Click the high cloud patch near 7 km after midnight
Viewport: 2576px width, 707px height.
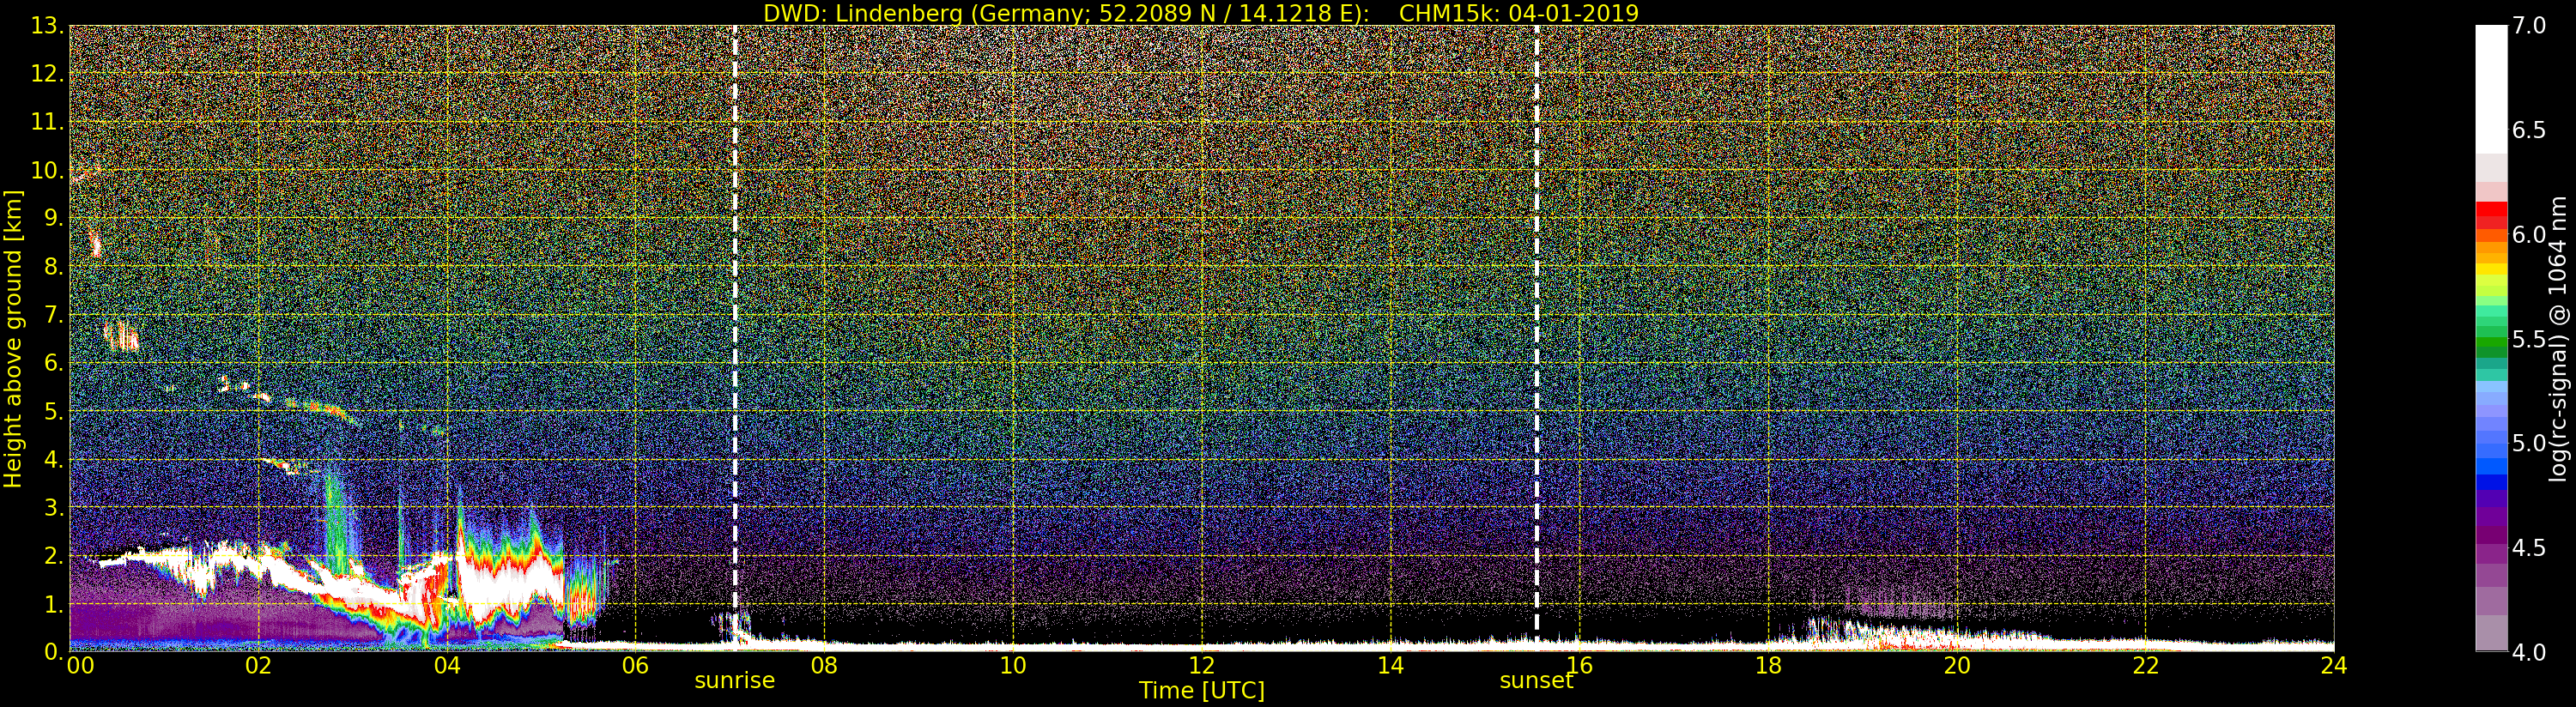[121, 335]
